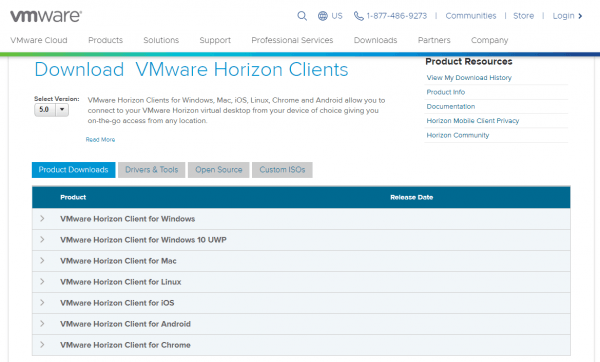The width and height of the screenshot is (600, 362).
Task: Click the Login link
Action: (563, 16)
